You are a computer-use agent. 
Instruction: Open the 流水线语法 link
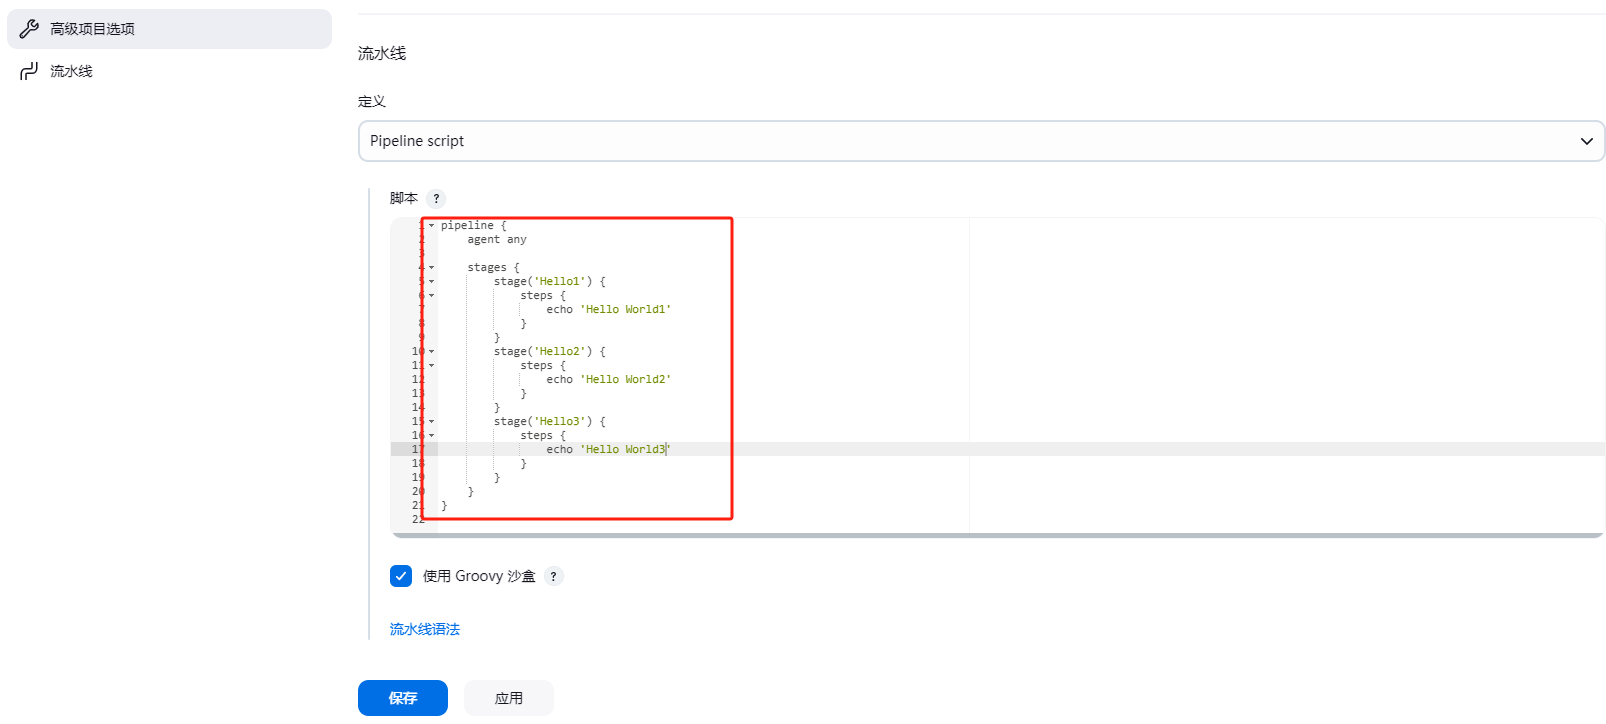425,629
